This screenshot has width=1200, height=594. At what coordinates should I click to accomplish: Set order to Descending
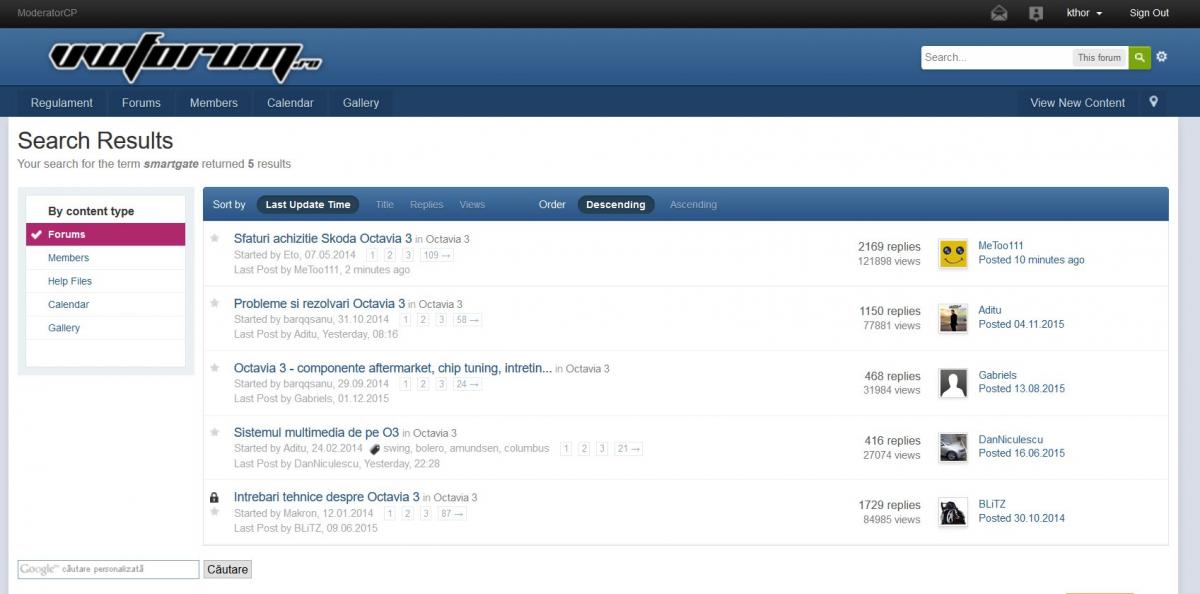(616, 204)
